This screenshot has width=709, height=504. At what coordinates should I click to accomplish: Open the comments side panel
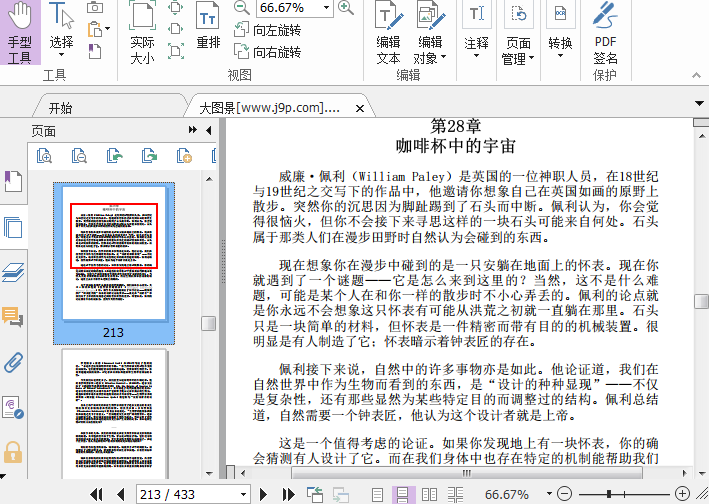(13, 316)
